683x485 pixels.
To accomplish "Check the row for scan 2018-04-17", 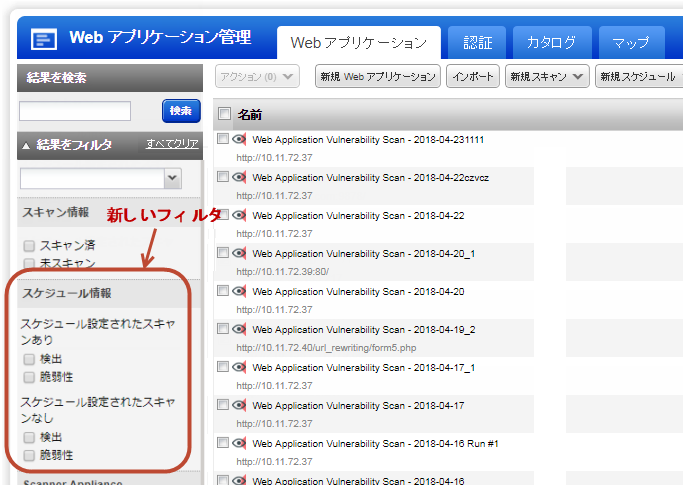I will click(x=223, y=404).
